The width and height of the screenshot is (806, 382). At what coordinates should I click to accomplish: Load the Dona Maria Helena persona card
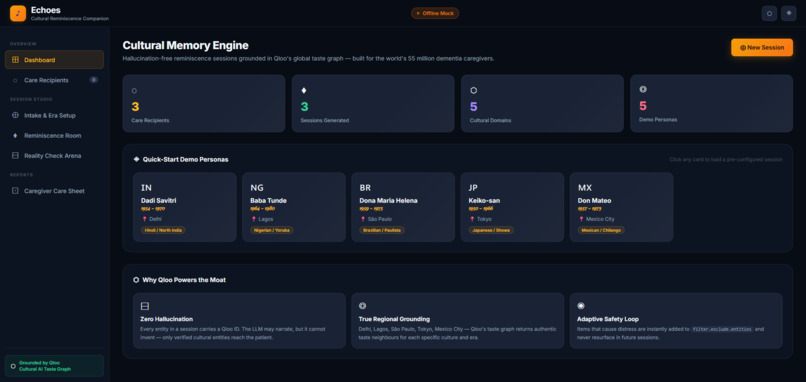pyautogui.click(x=403, y=207)
